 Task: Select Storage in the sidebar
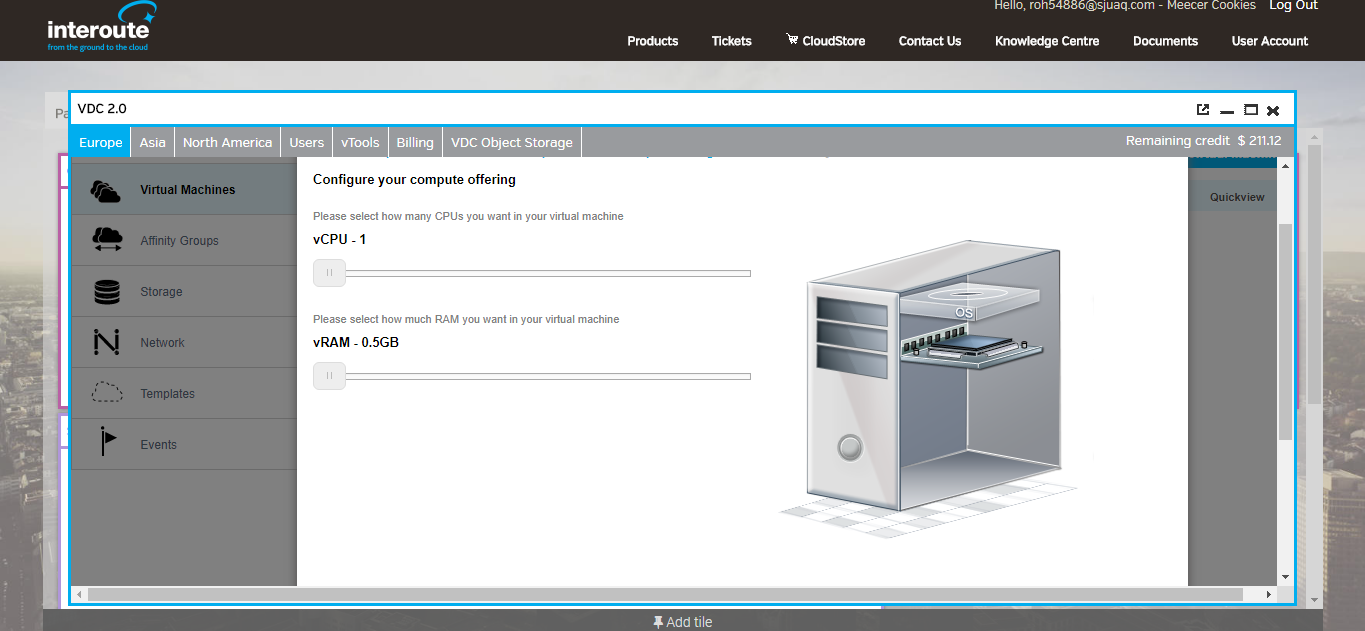[x=184, y=291]
